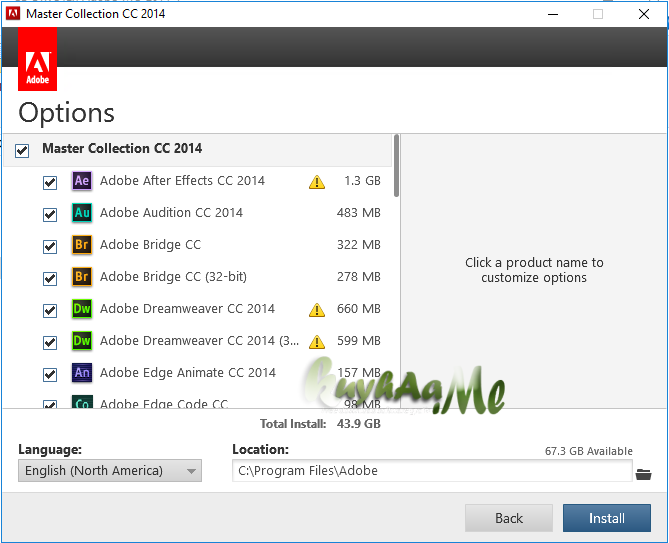This screenshot has height=543, width=669.
Task: Select Adobe Bridge CC product name
Action: click(150, 244)
